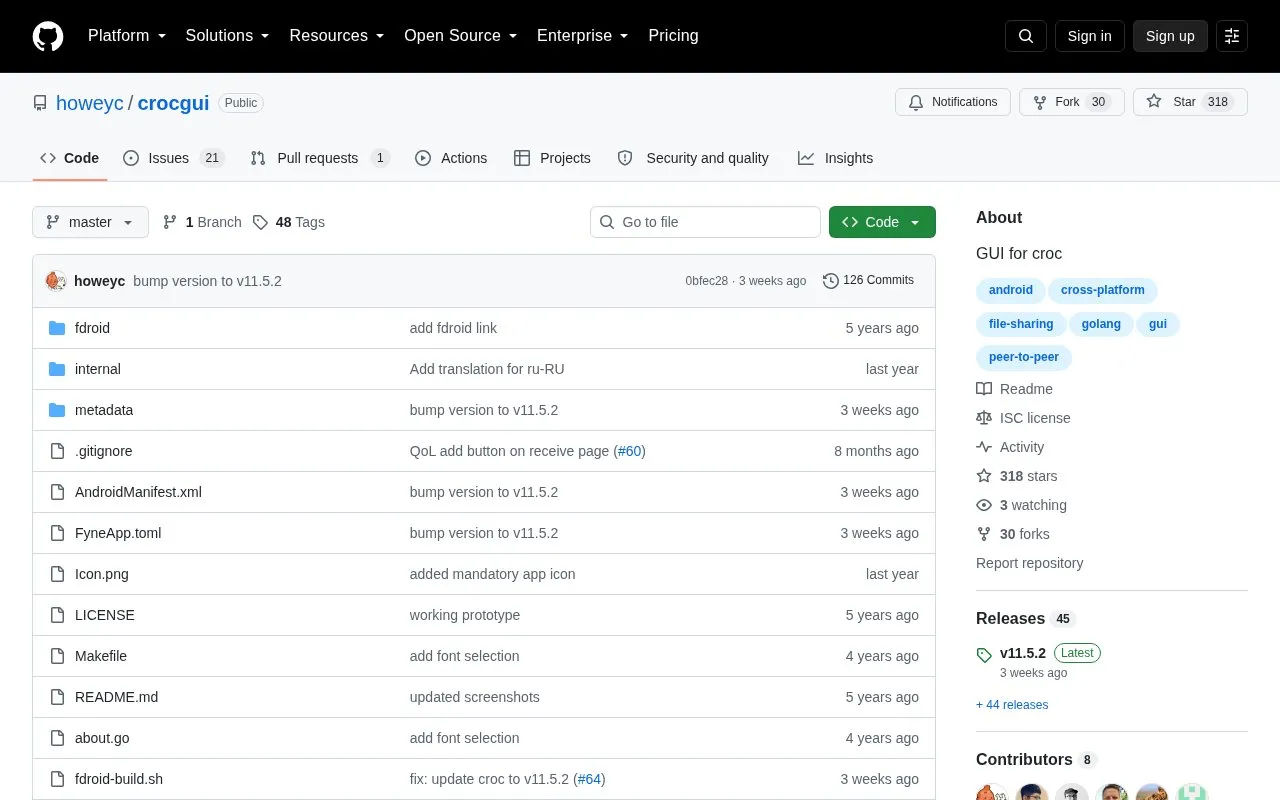Click the folder icon beside internal
This screenshot has width=1280, height=800.
[x=57, y=369]
